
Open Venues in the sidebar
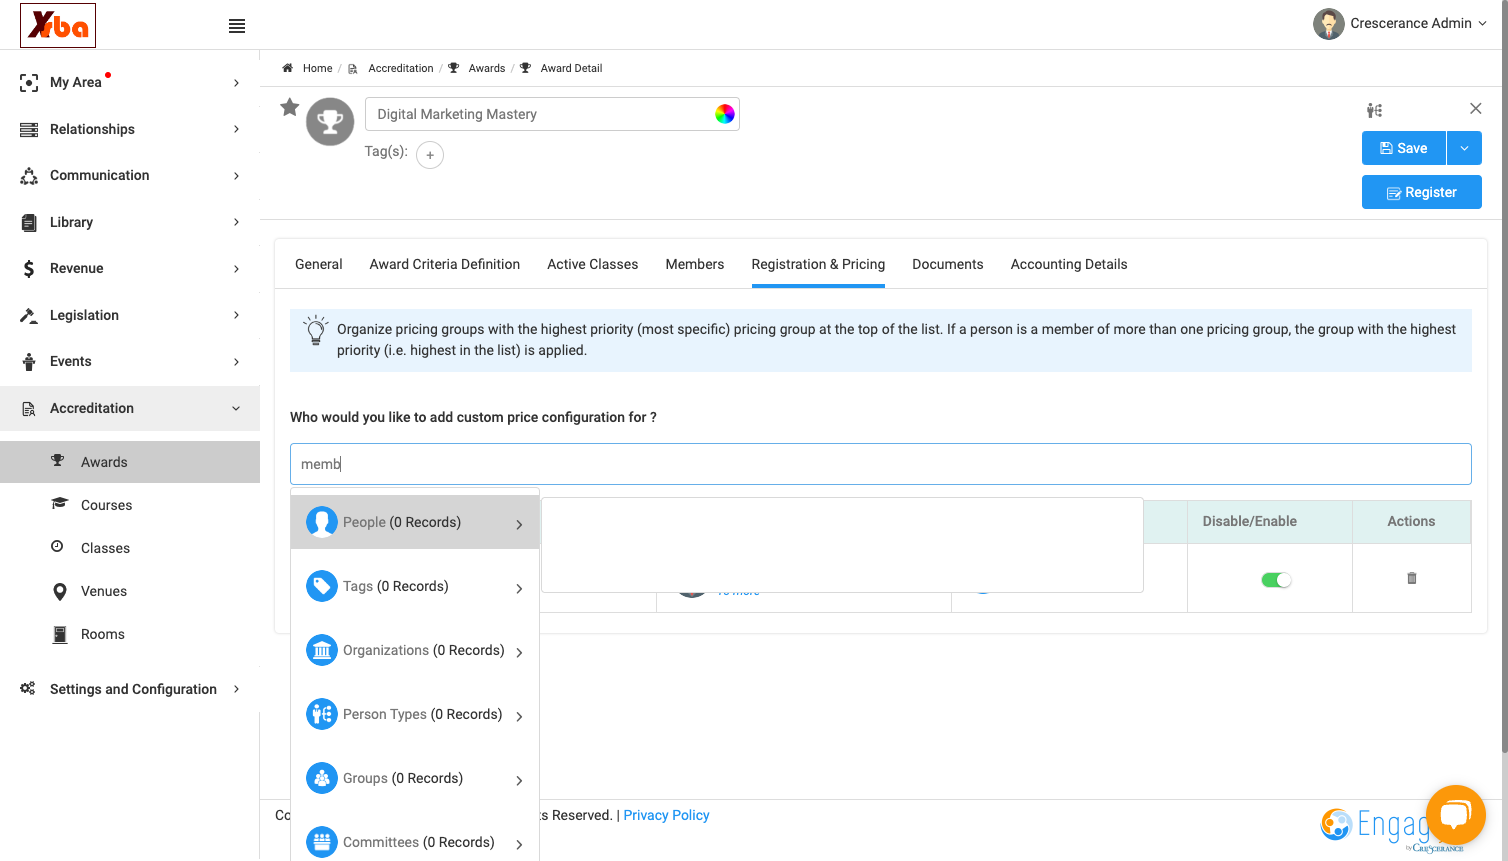[130, 591]
